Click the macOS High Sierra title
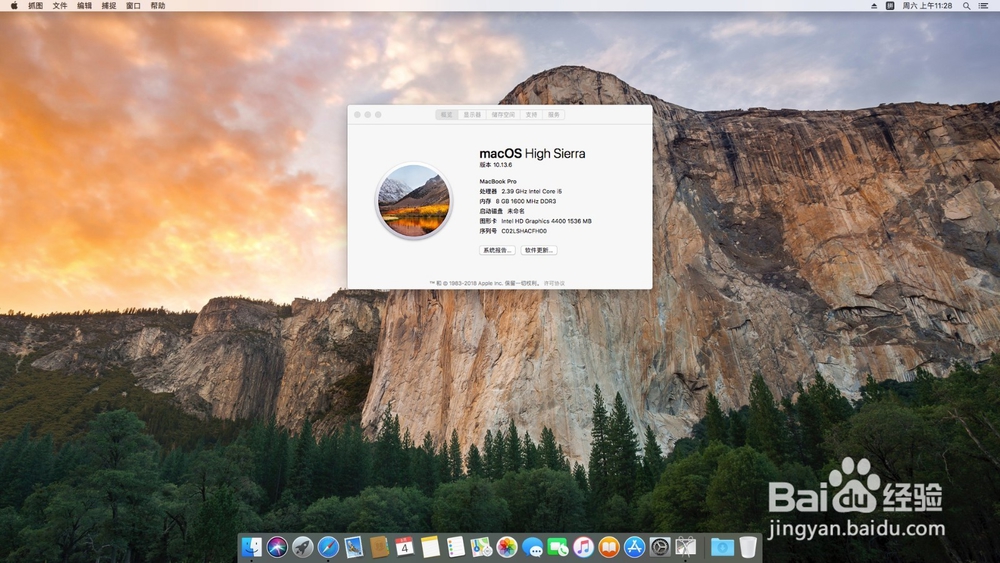This screenshot has width=1000, height=563. [x=532, y=153]
